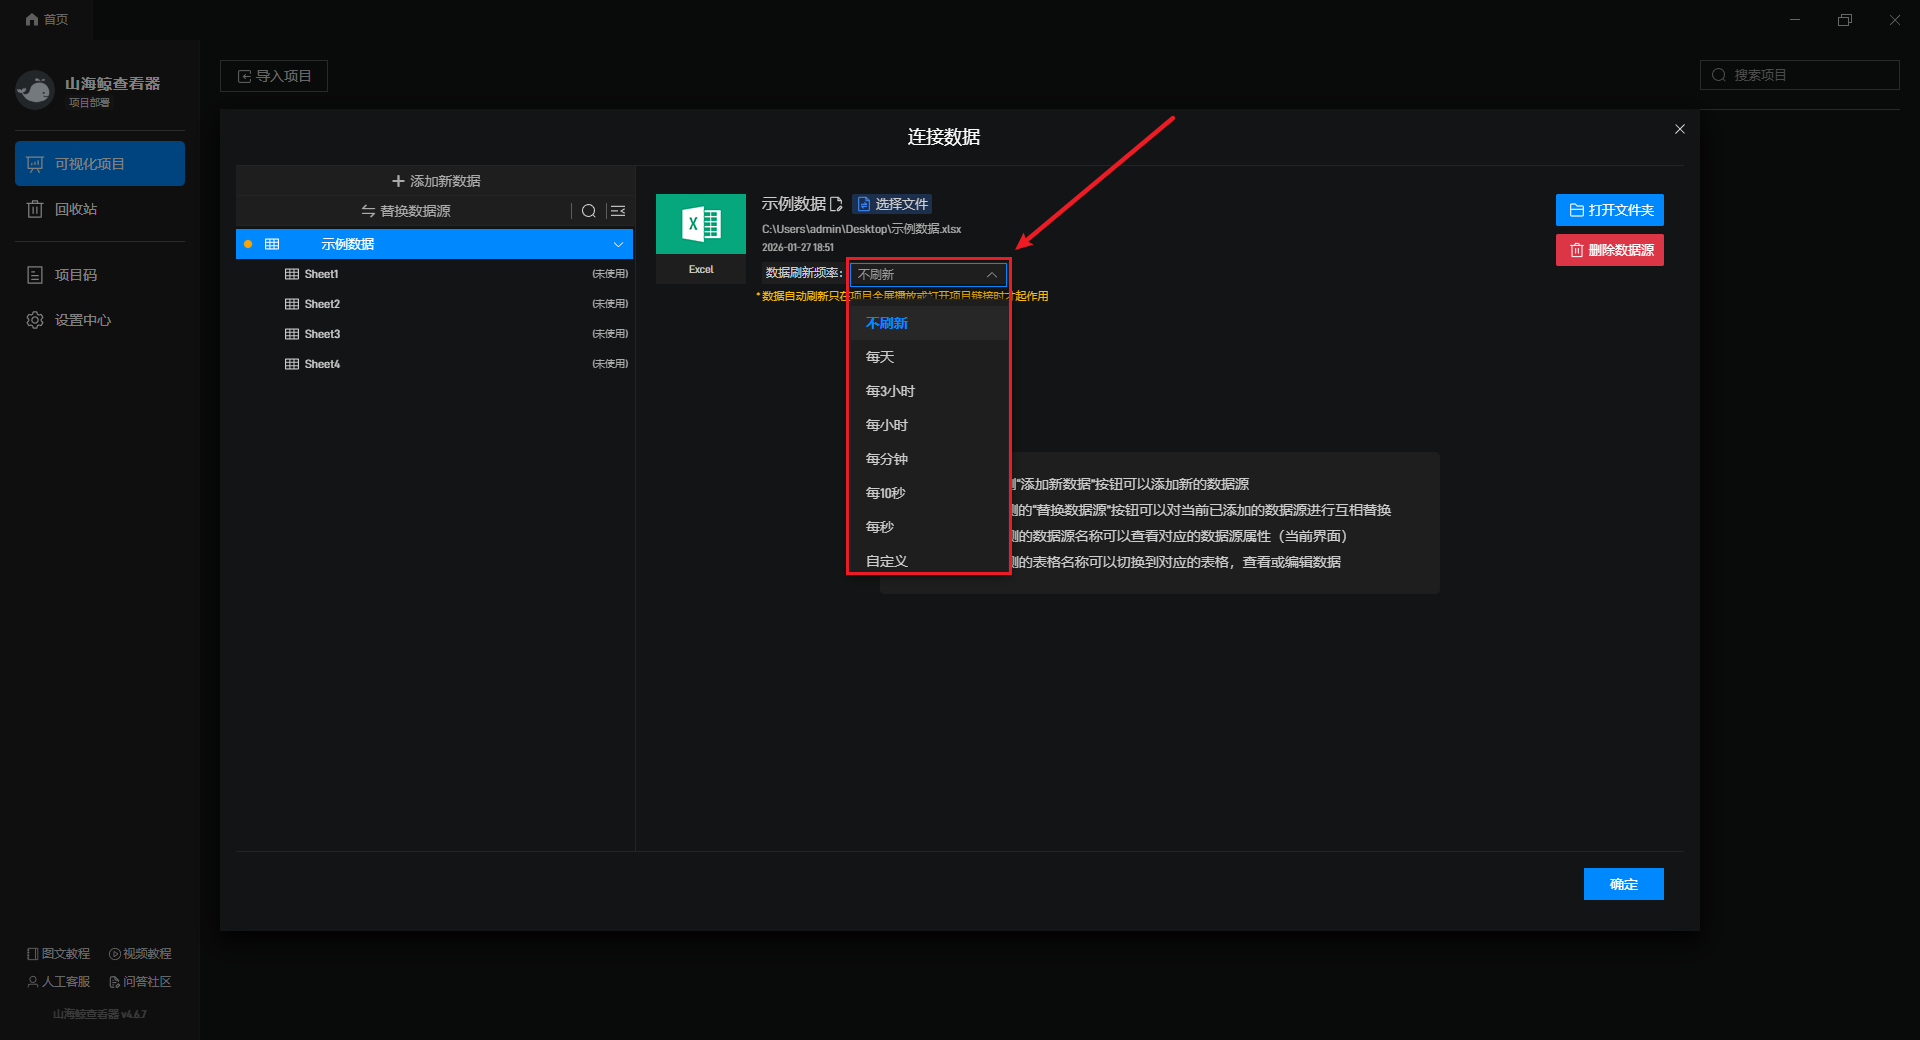Select Sheet2 table in the tree
This screenshot has height=1040, width=1920.
click(x=322, y=304)
